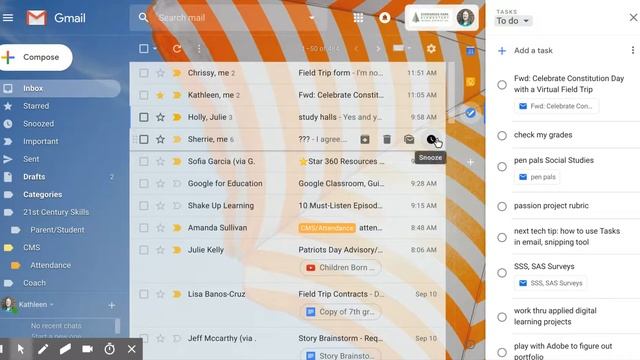Select the pen annotation tool
Viewport: 640px width, 360px height.
click(x=42, y=349)
